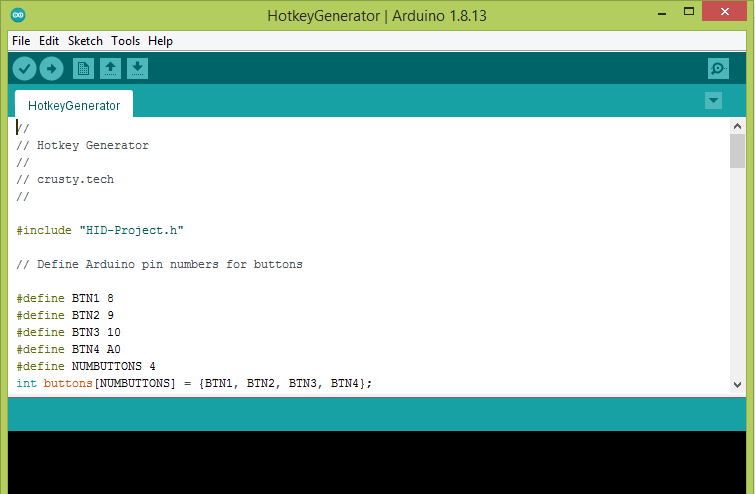Save the sketch with down-arrow icon
Viewport: 755px width, 494px height.
137,68
